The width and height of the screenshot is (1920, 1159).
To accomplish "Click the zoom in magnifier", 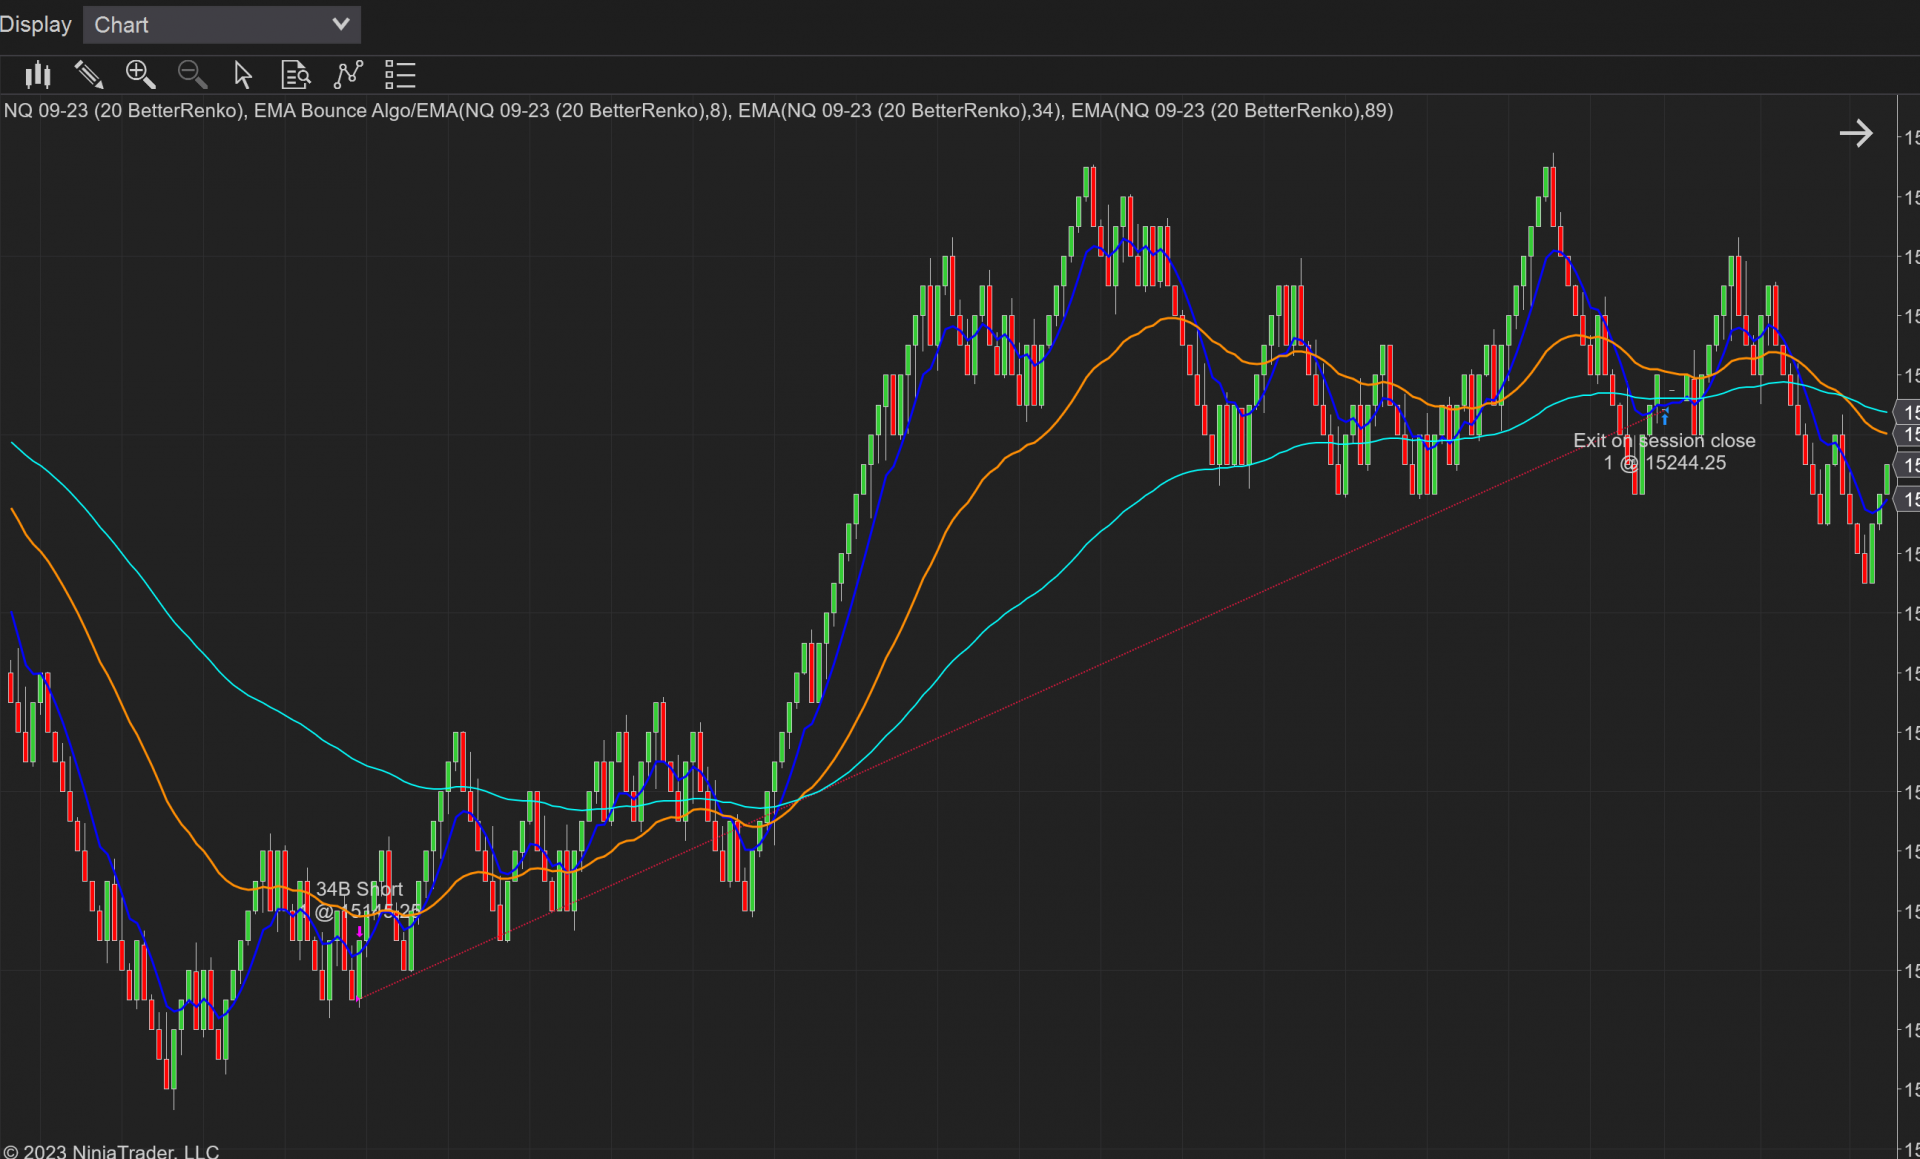I will (140, 75).
